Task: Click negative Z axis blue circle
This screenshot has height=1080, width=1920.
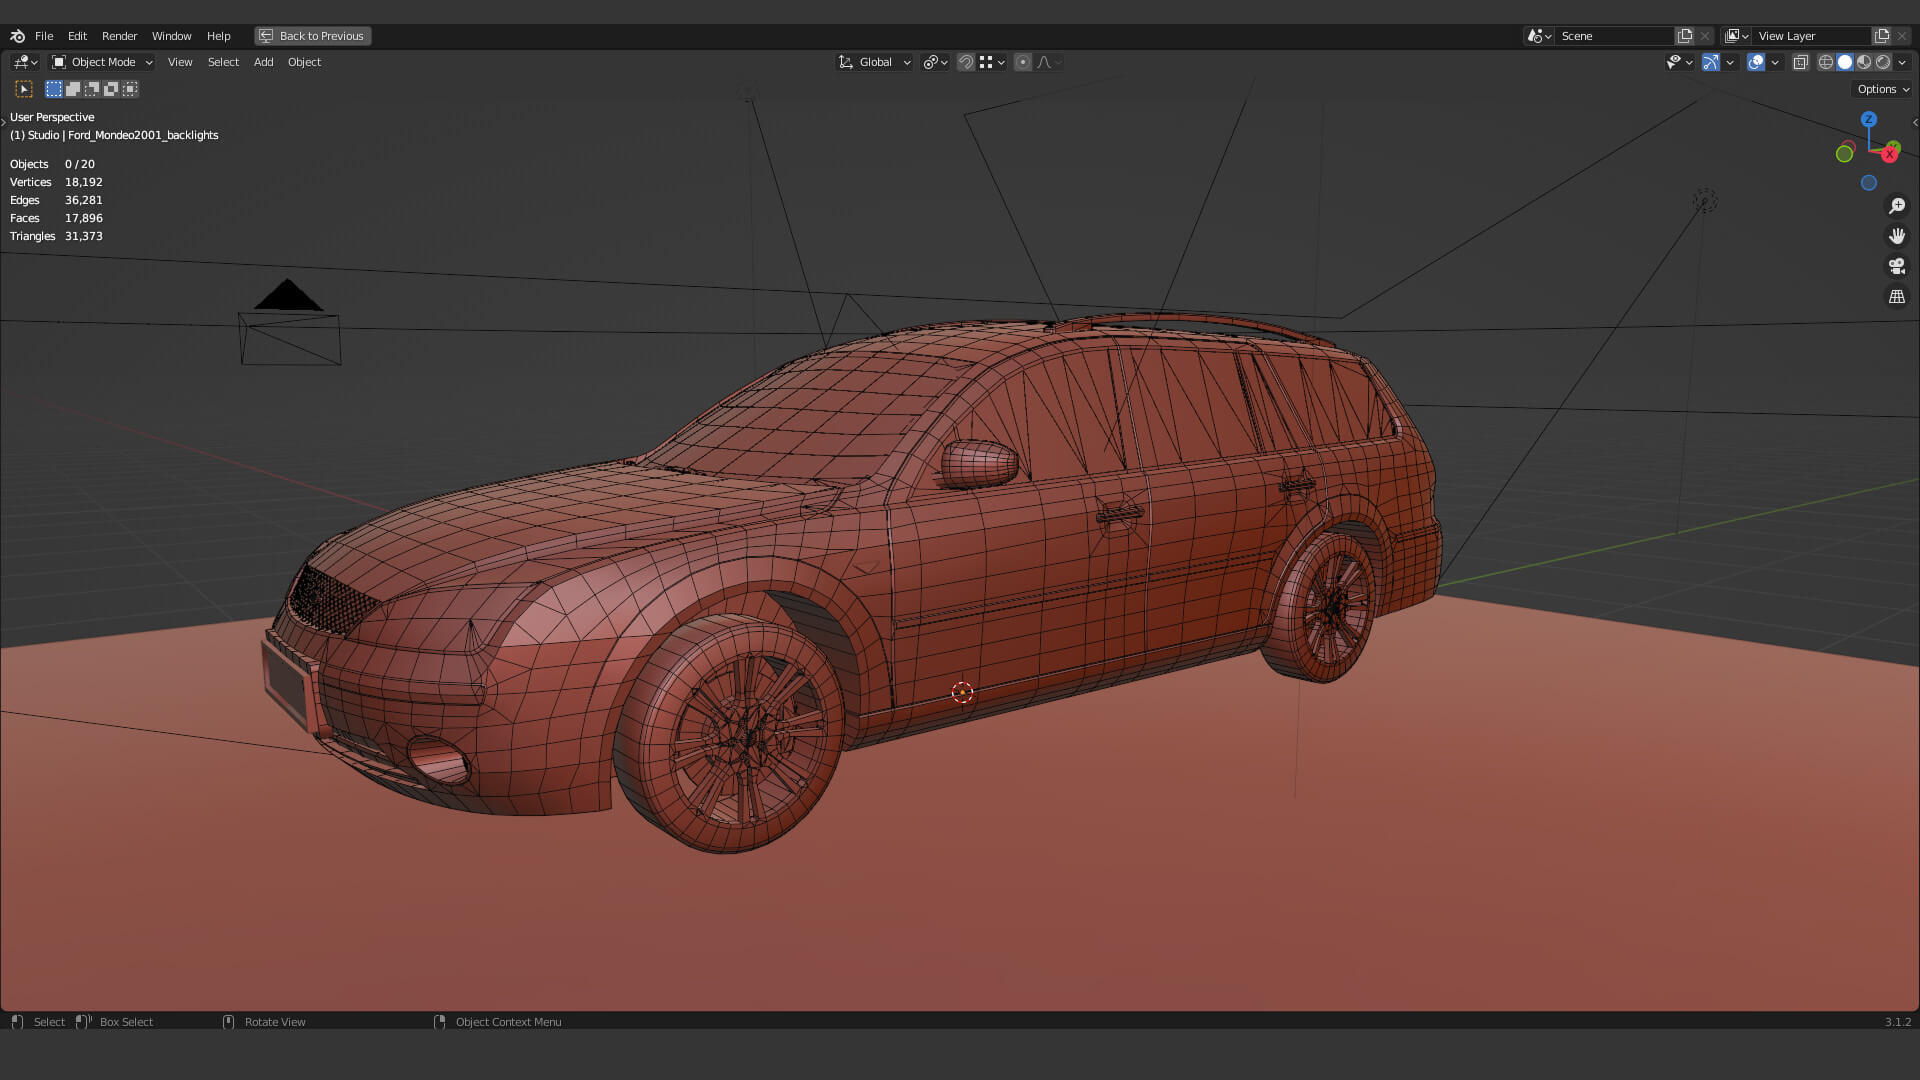Action: 1869,183
